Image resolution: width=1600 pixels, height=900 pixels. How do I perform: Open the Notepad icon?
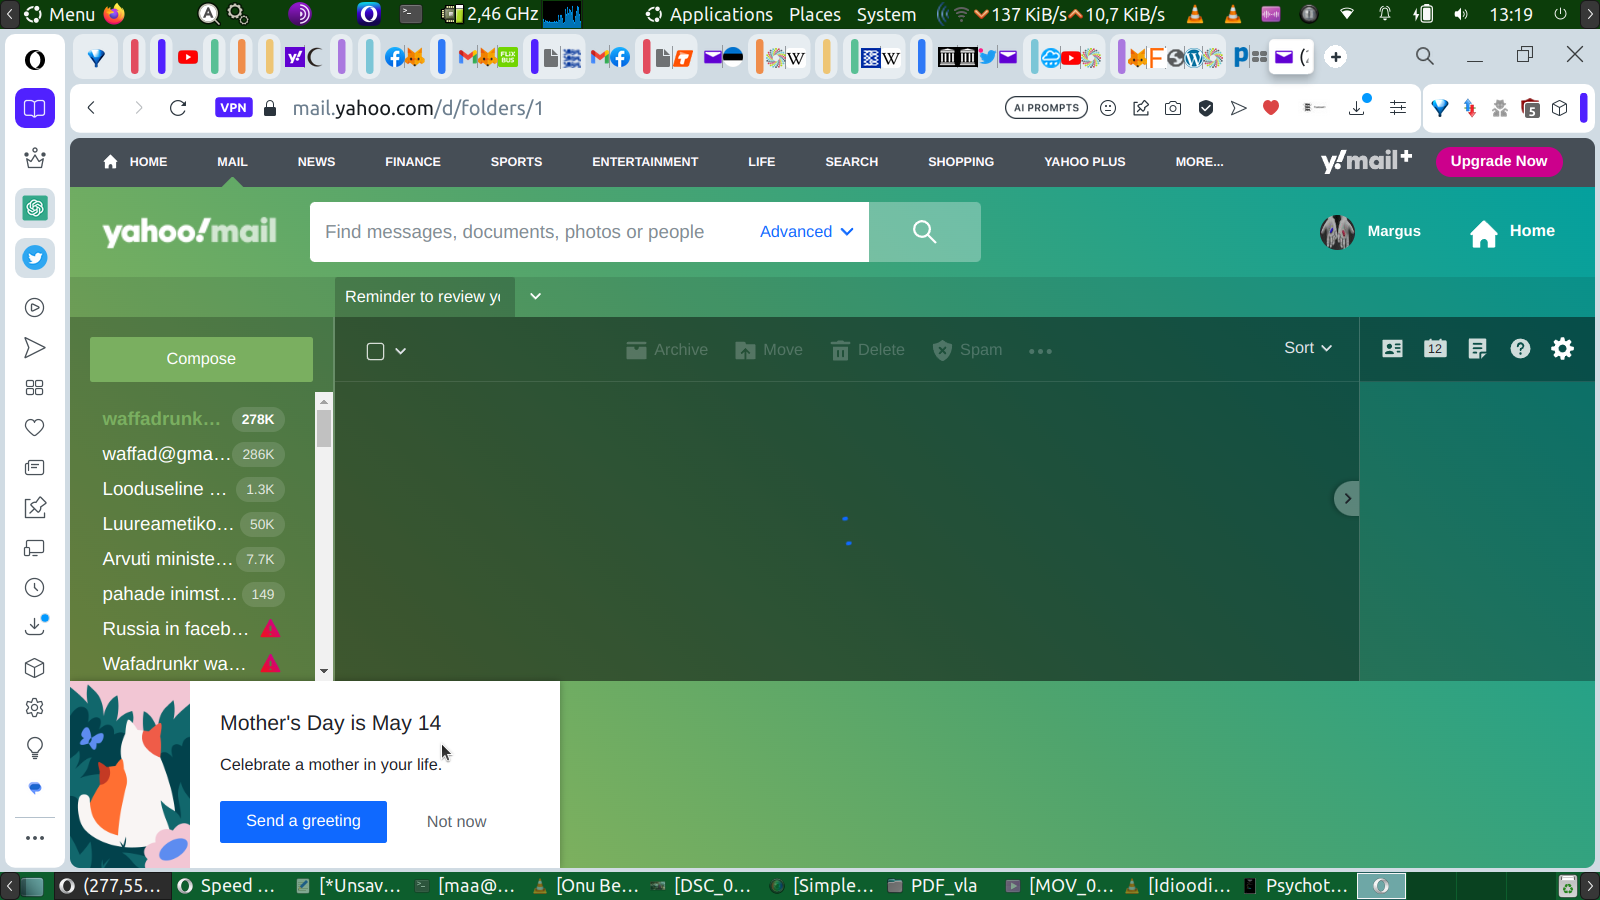point(1477,348)
